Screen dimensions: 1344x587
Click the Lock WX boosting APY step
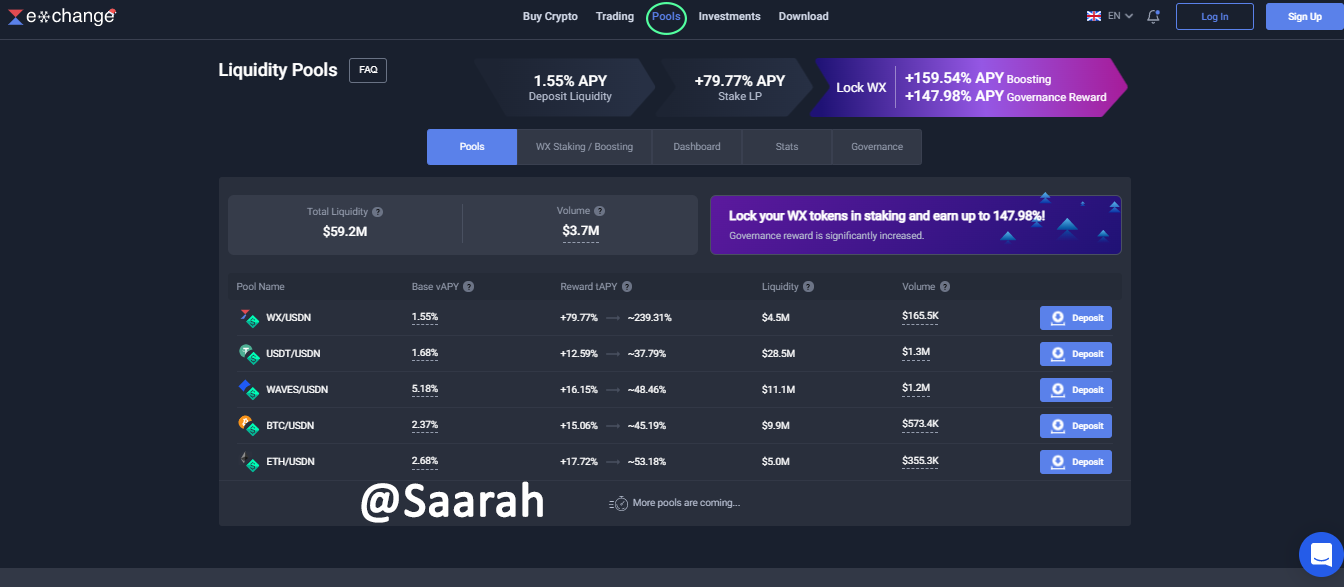click(970, 88)
